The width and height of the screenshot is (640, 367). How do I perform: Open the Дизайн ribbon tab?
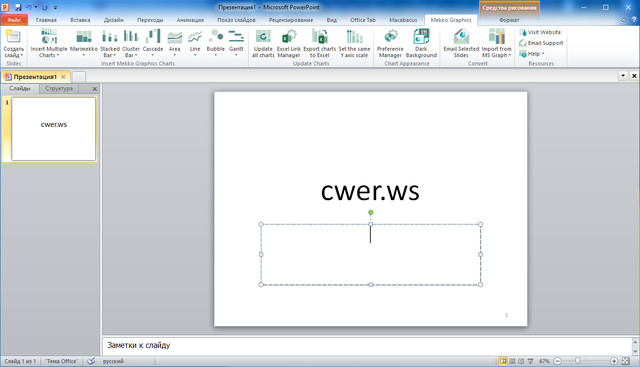[x=113, y=20]
